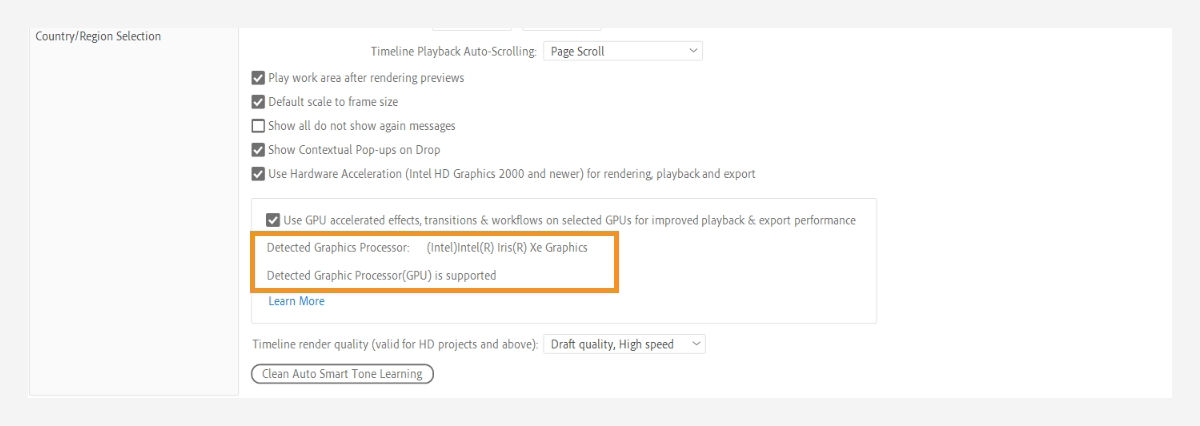The image size is (1200, 426).
Task: Uncheck Use GPU accelerated effects option
Action: pyautogui.click(x=273, y=220)
